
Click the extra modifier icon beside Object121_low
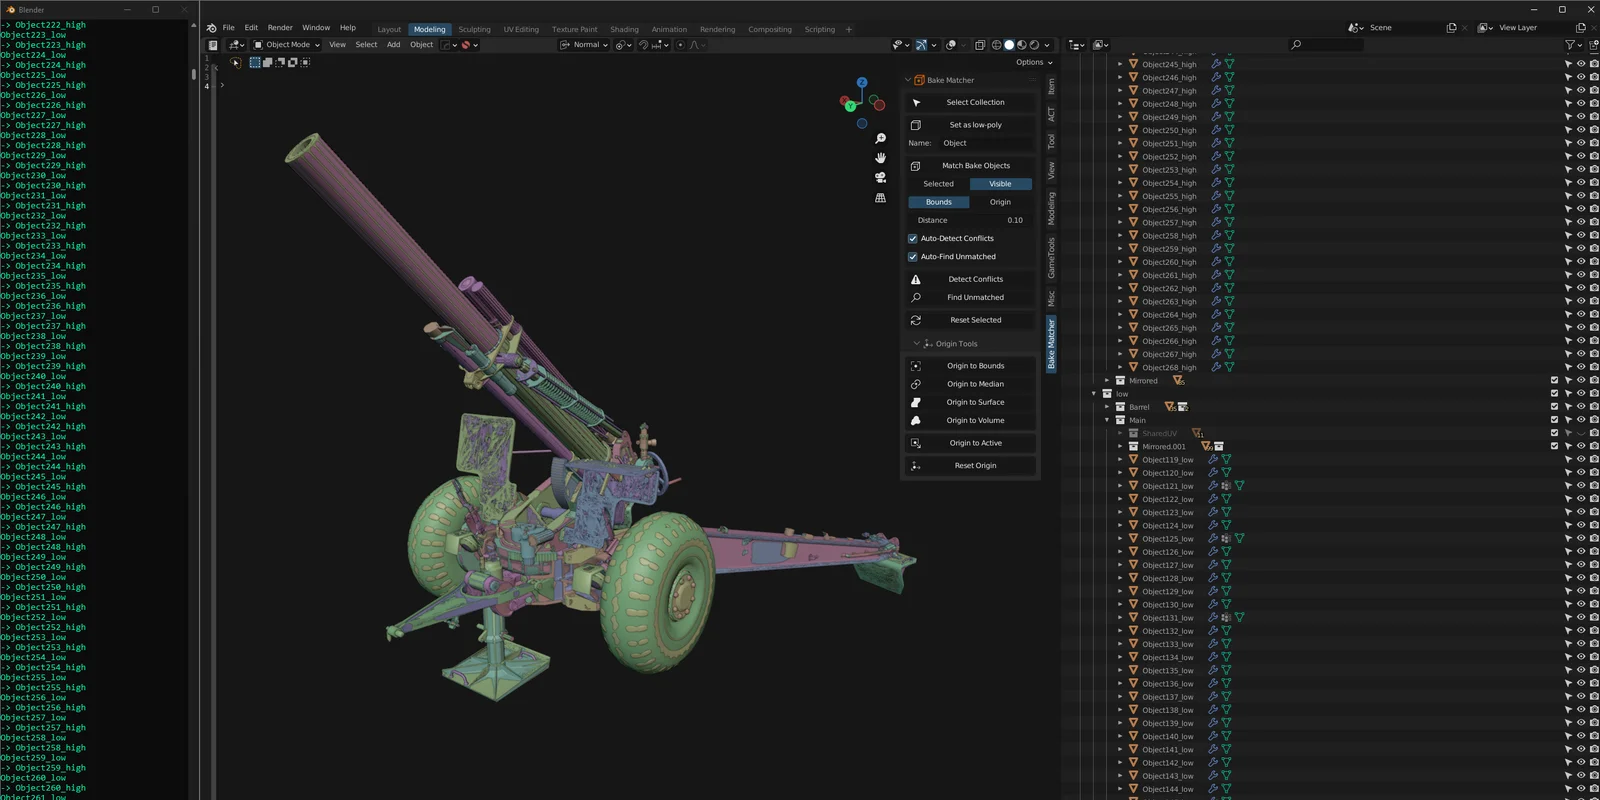(x=1226, y=486)
